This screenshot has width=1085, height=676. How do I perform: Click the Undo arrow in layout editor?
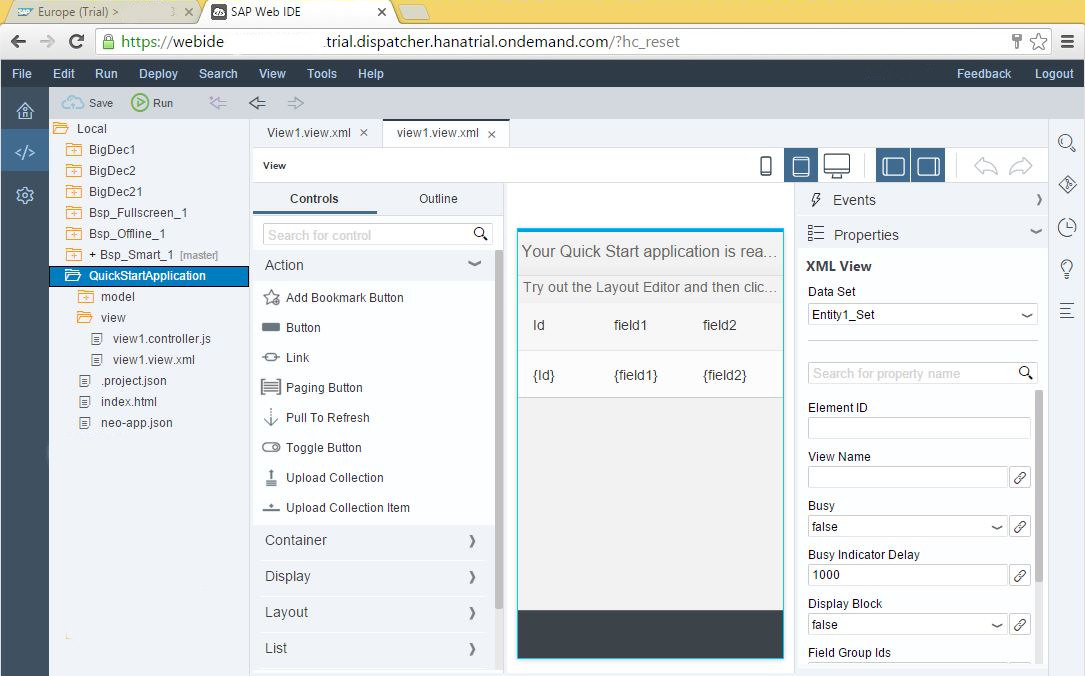[x=985, y=166]
